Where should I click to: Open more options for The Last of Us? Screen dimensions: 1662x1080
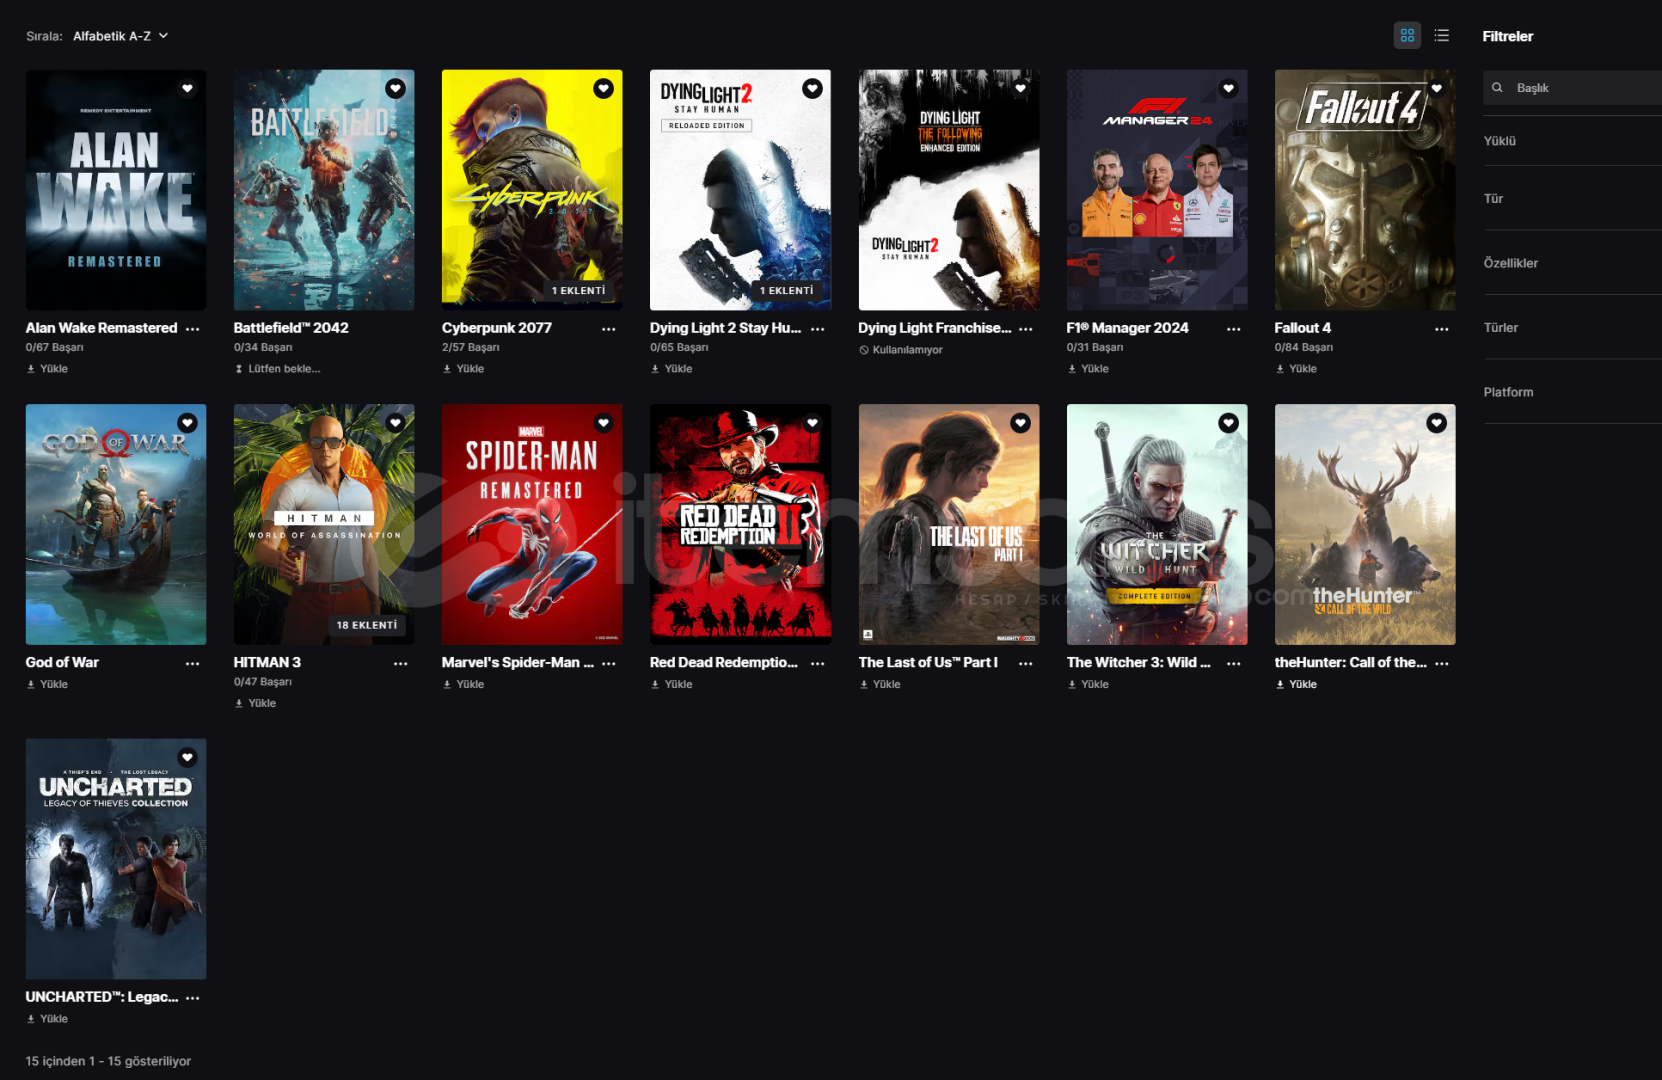1026,664
